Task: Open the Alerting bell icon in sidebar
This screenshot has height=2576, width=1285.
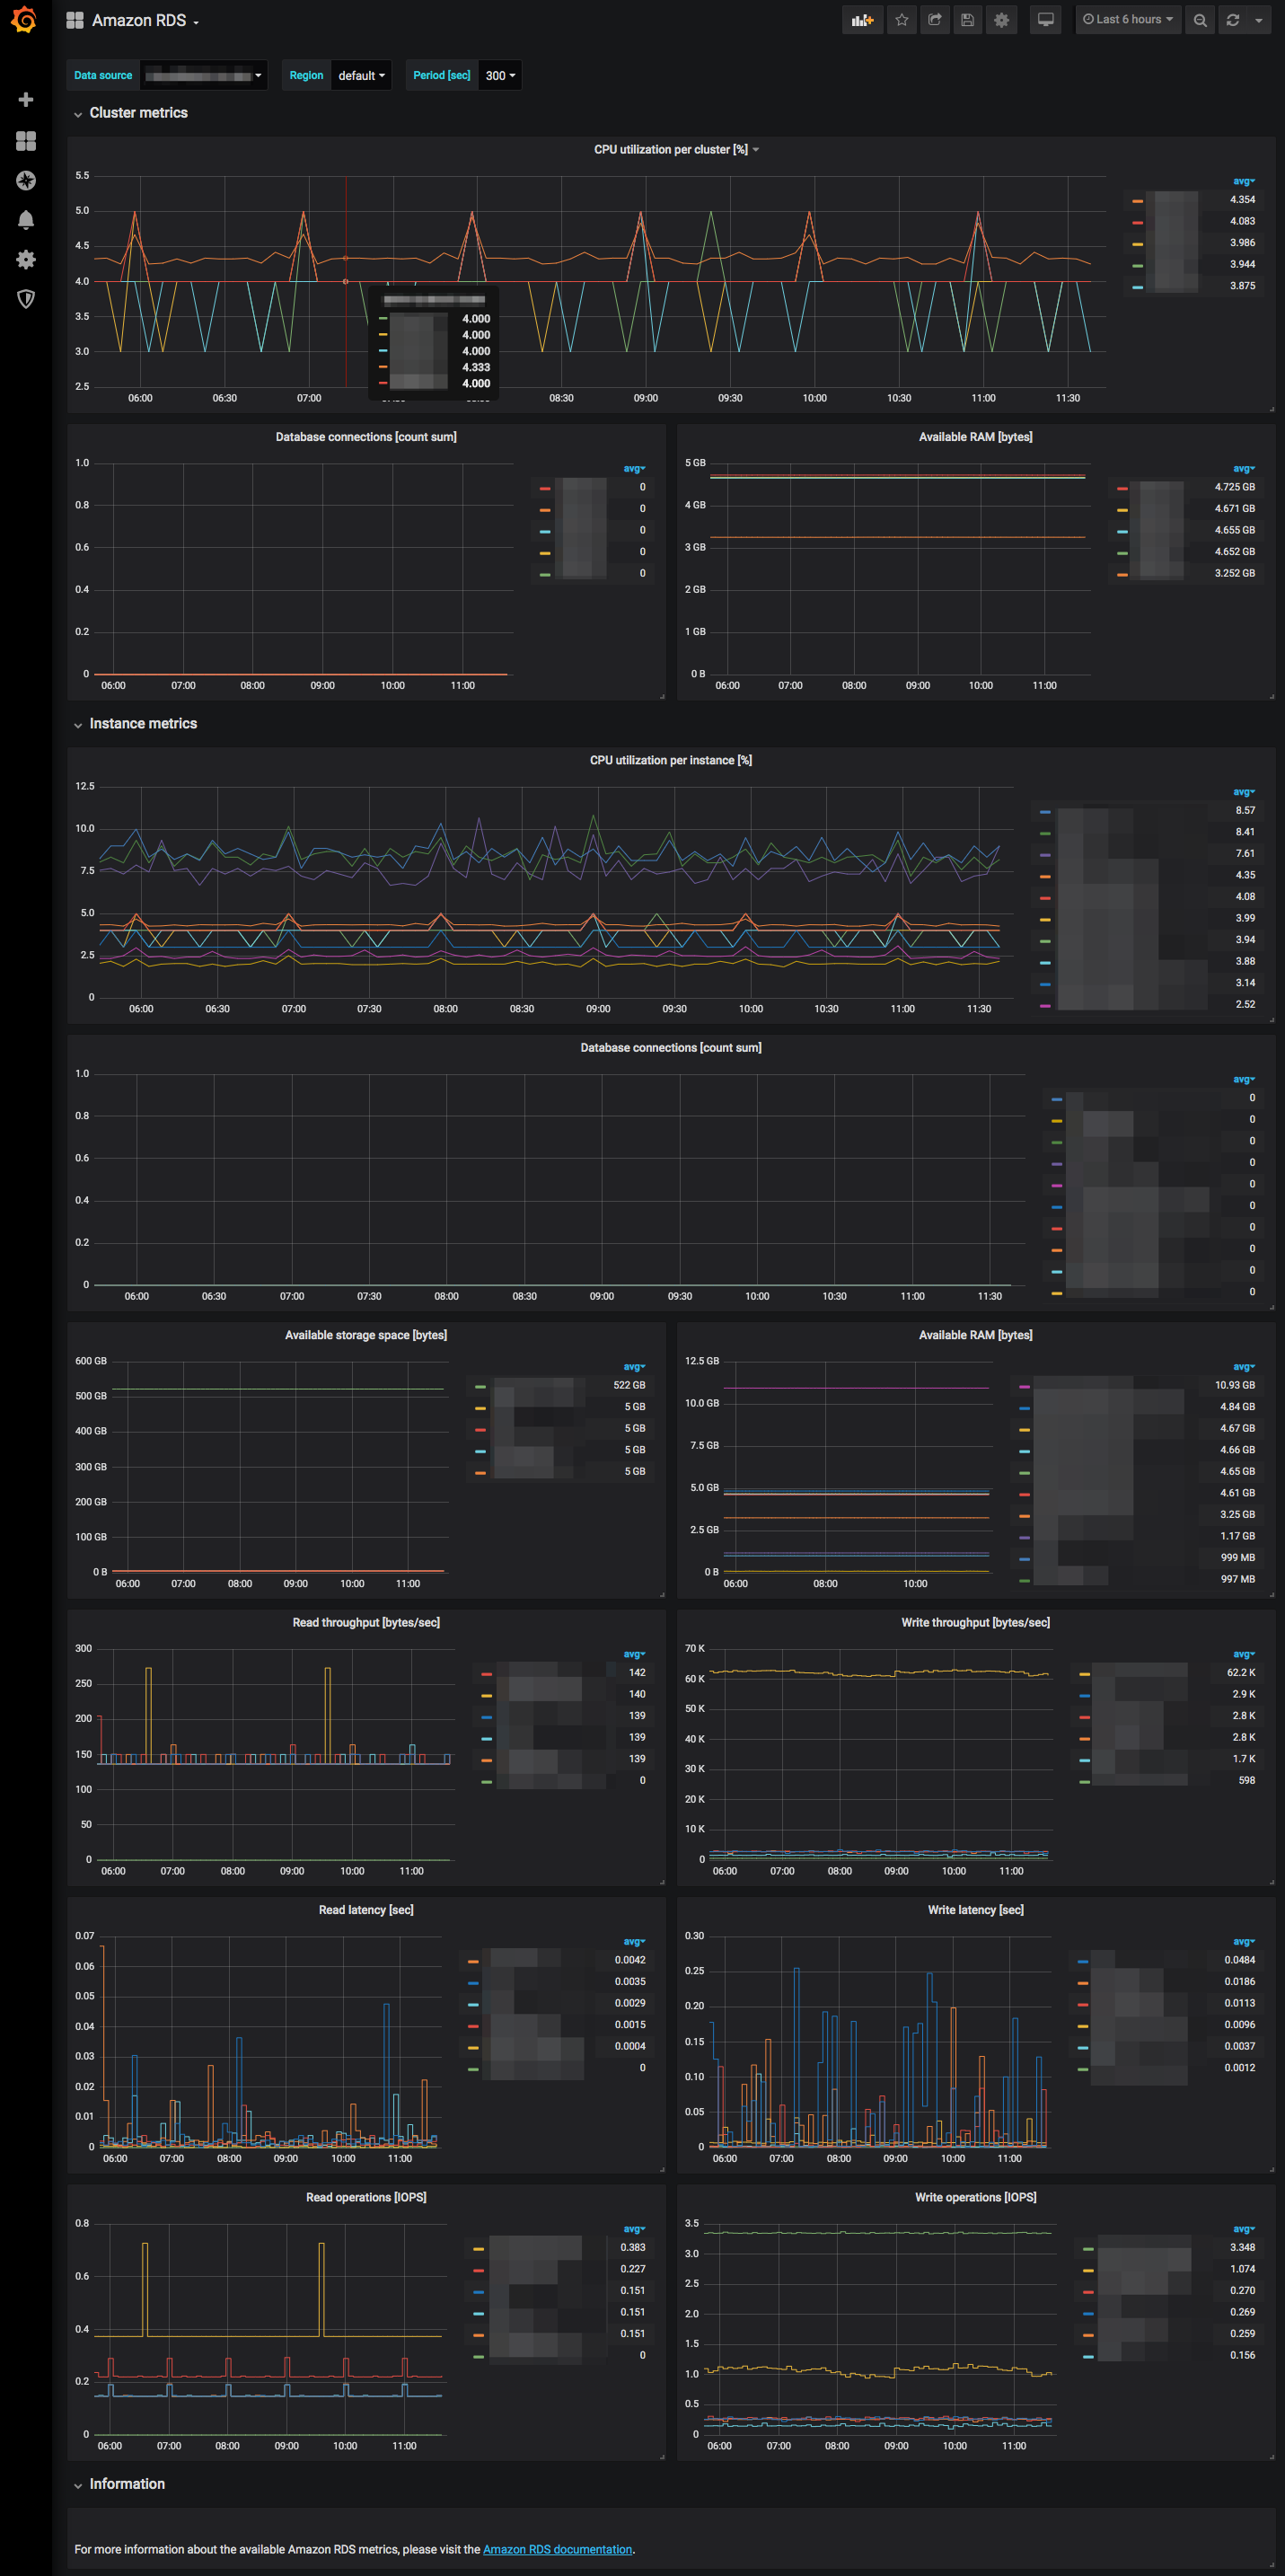Action: [x=26, y=220]
